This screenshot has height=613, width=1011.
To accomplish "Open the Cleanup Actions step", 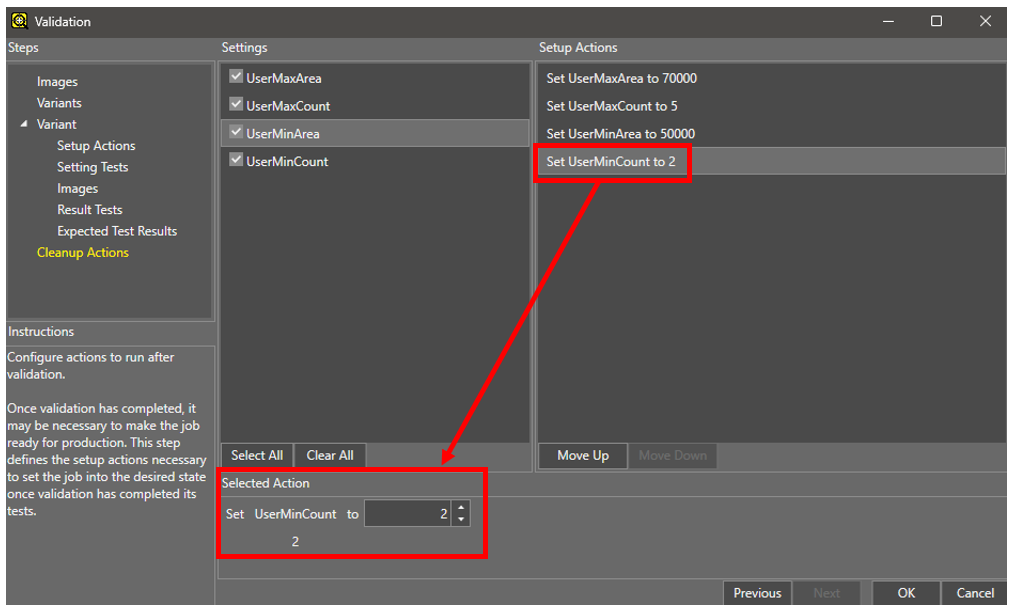I will (x=83, y=253).
